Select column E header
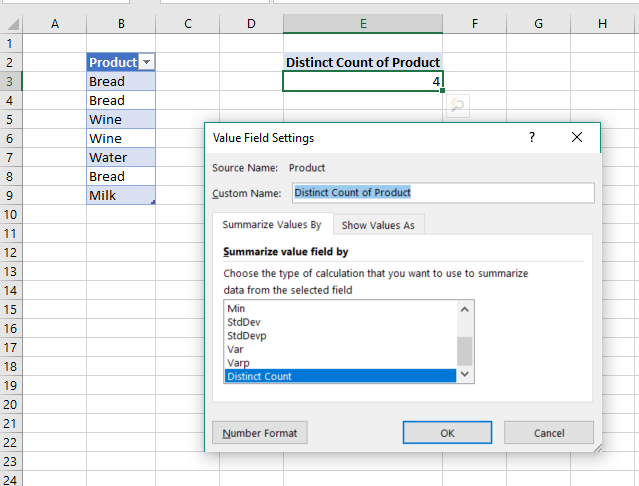Screen dimensions: 639x486 (363, 23)
